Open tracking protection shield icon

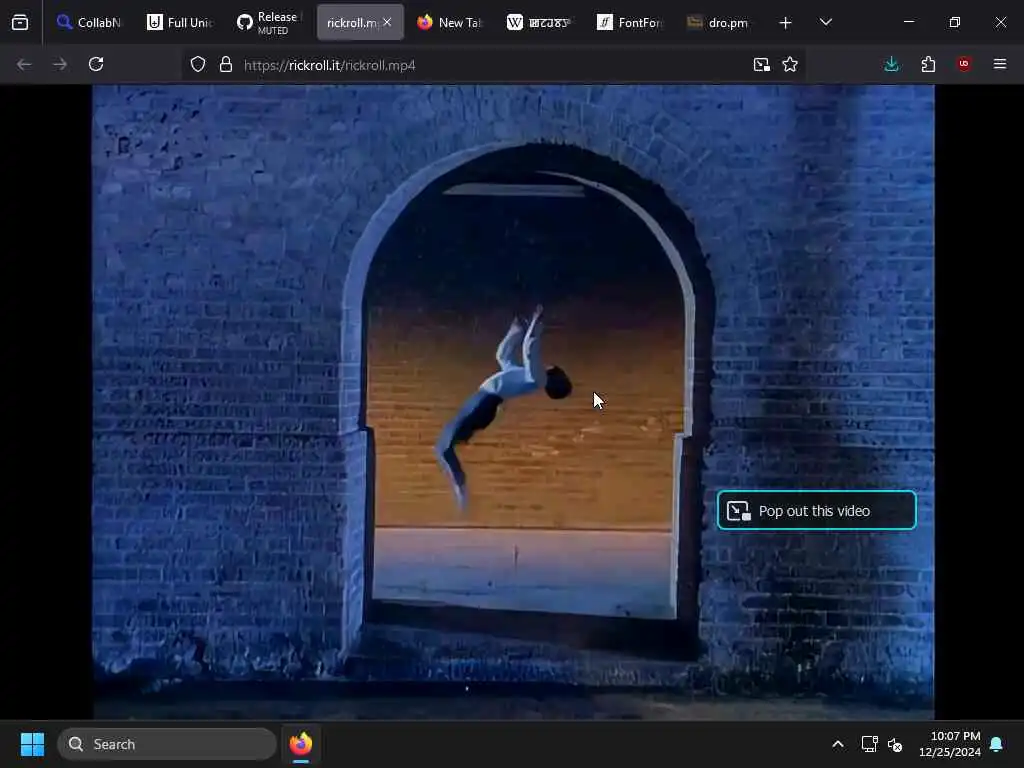pos(198,65)
